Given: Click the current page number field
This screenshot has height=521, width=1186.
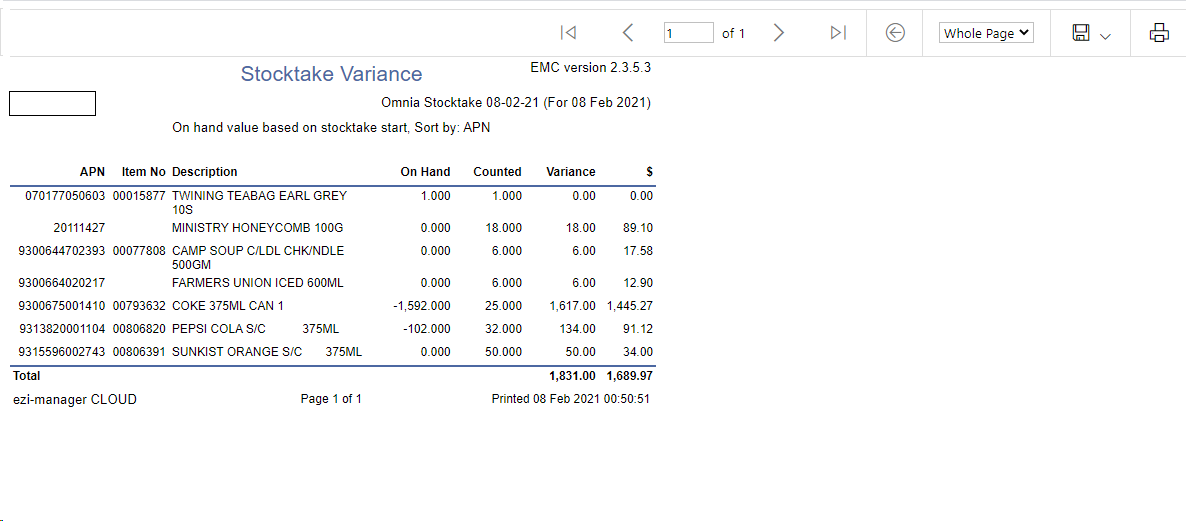Looking at the screenshot, I should [688, 33].
